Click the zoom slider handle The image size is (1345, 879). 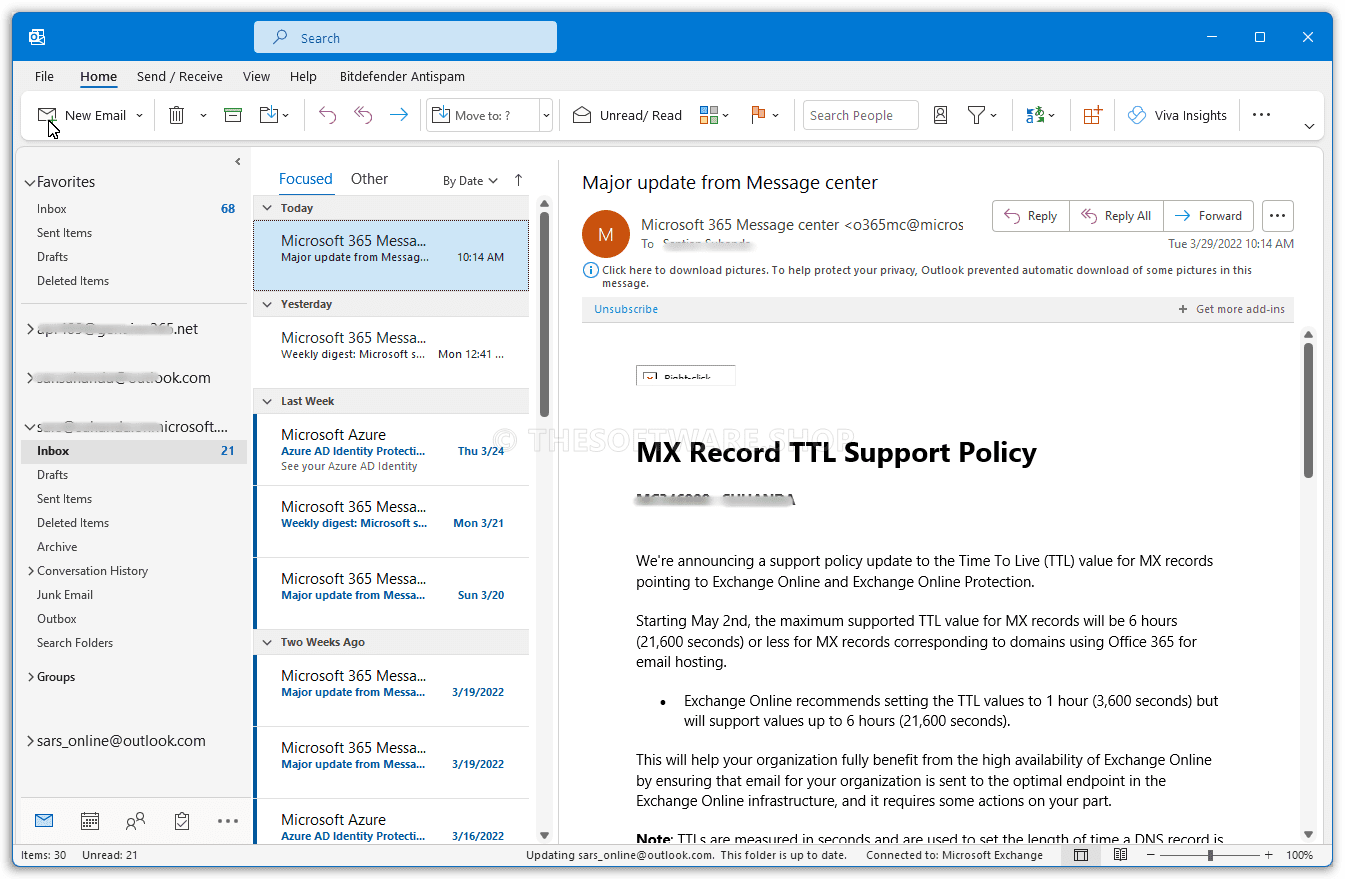tap(1210, 855)
